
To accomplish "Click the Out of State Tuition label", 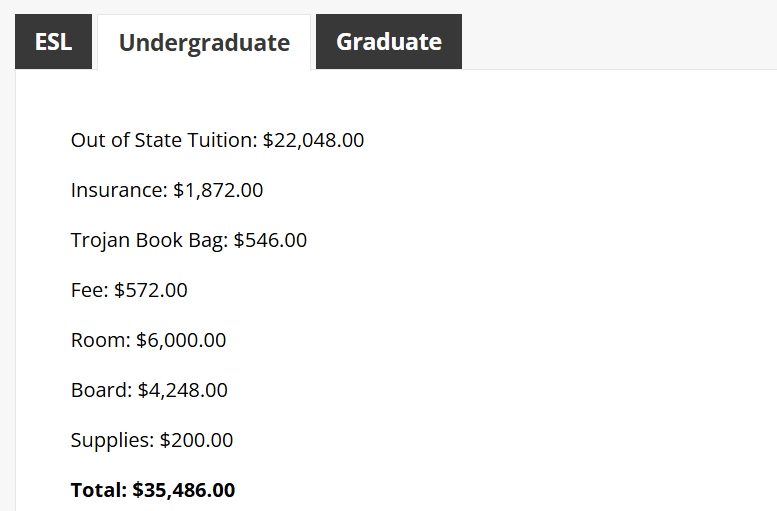I will (163, 140).
